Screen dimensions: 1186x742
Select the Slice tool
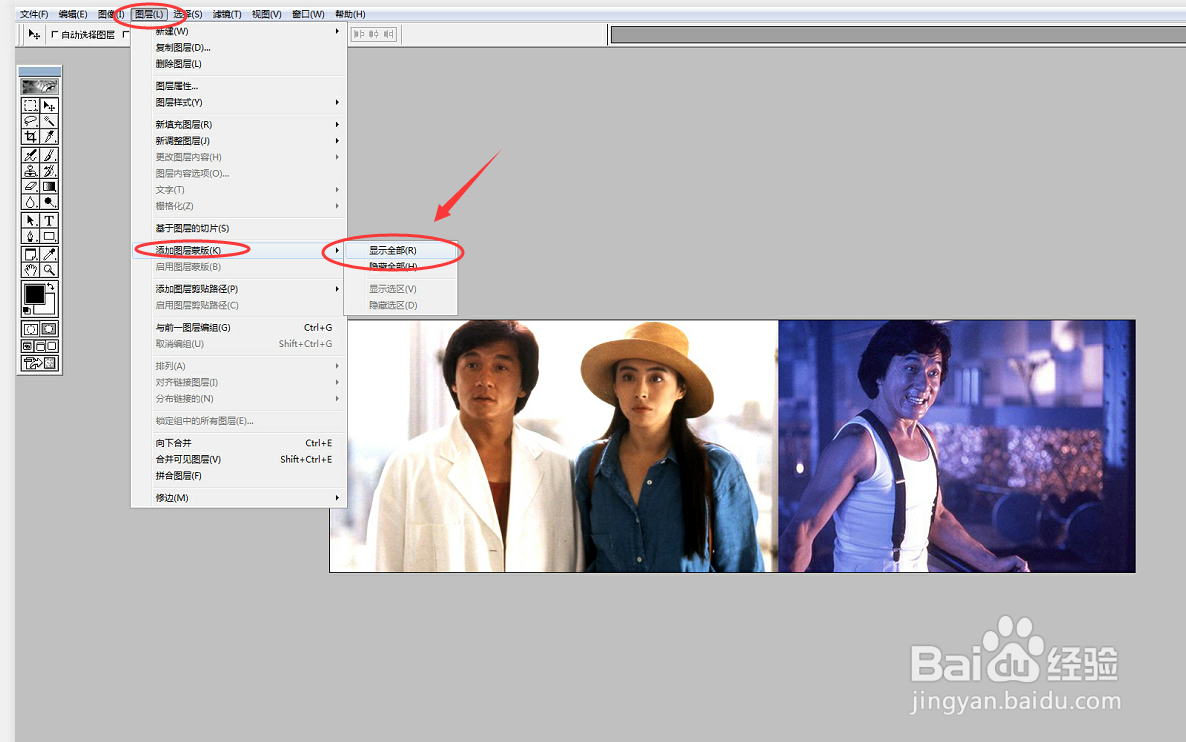point(49,137)
